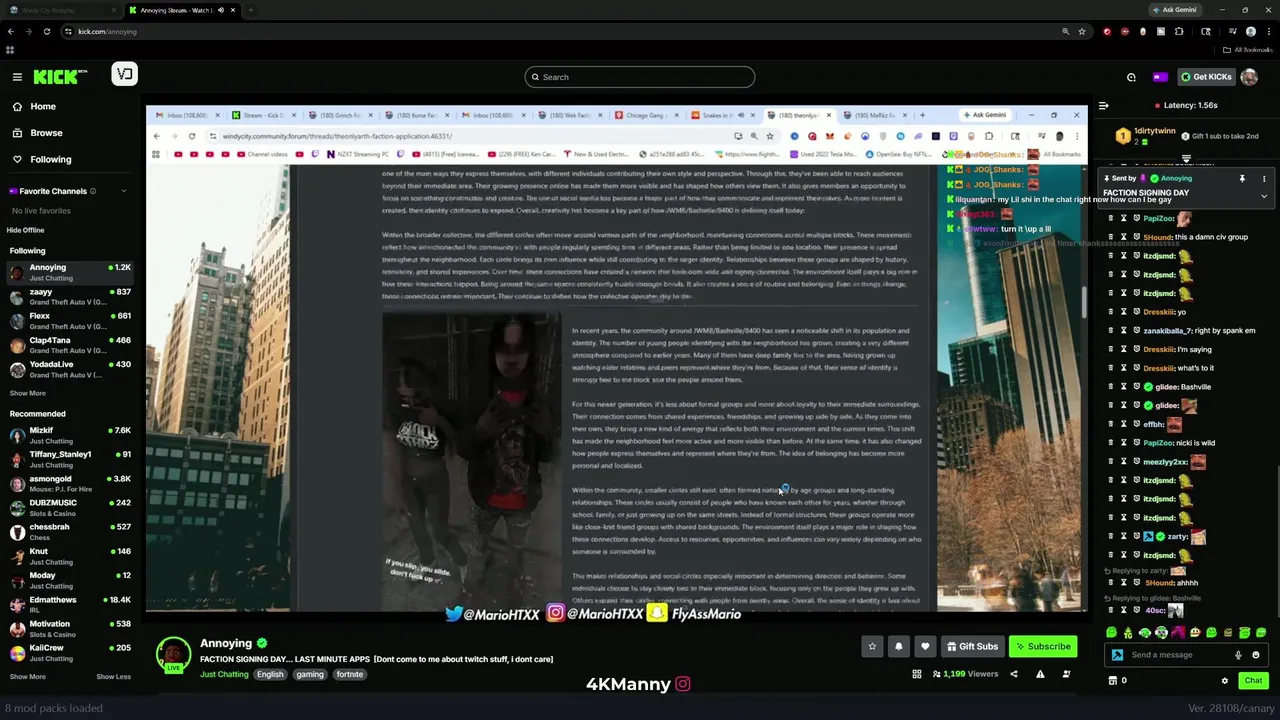
Task: Click the Just Chatting category link
Action: point(224,675)
